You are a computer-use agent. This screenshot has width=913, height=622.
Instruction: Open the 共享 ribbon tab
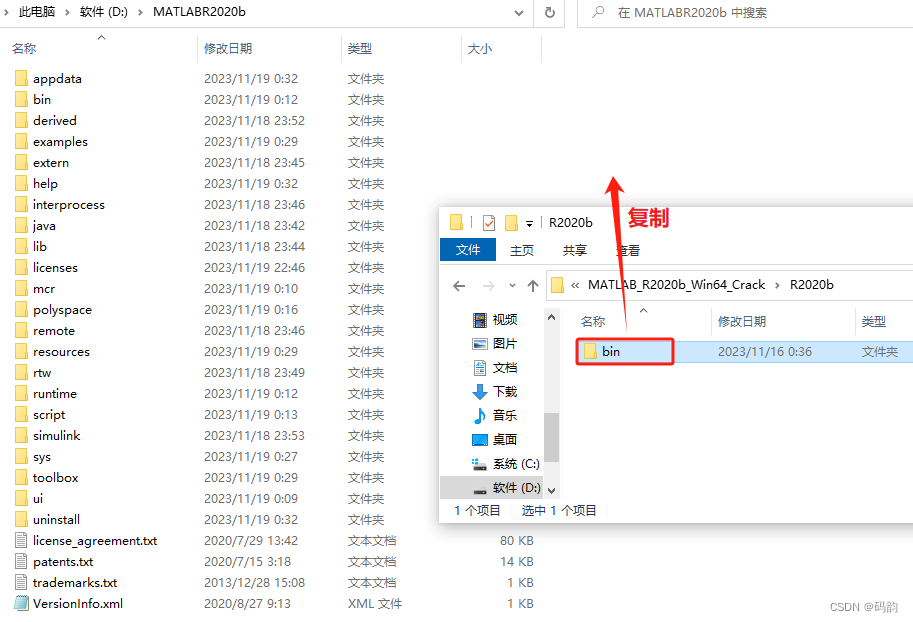tap(573, 250)
